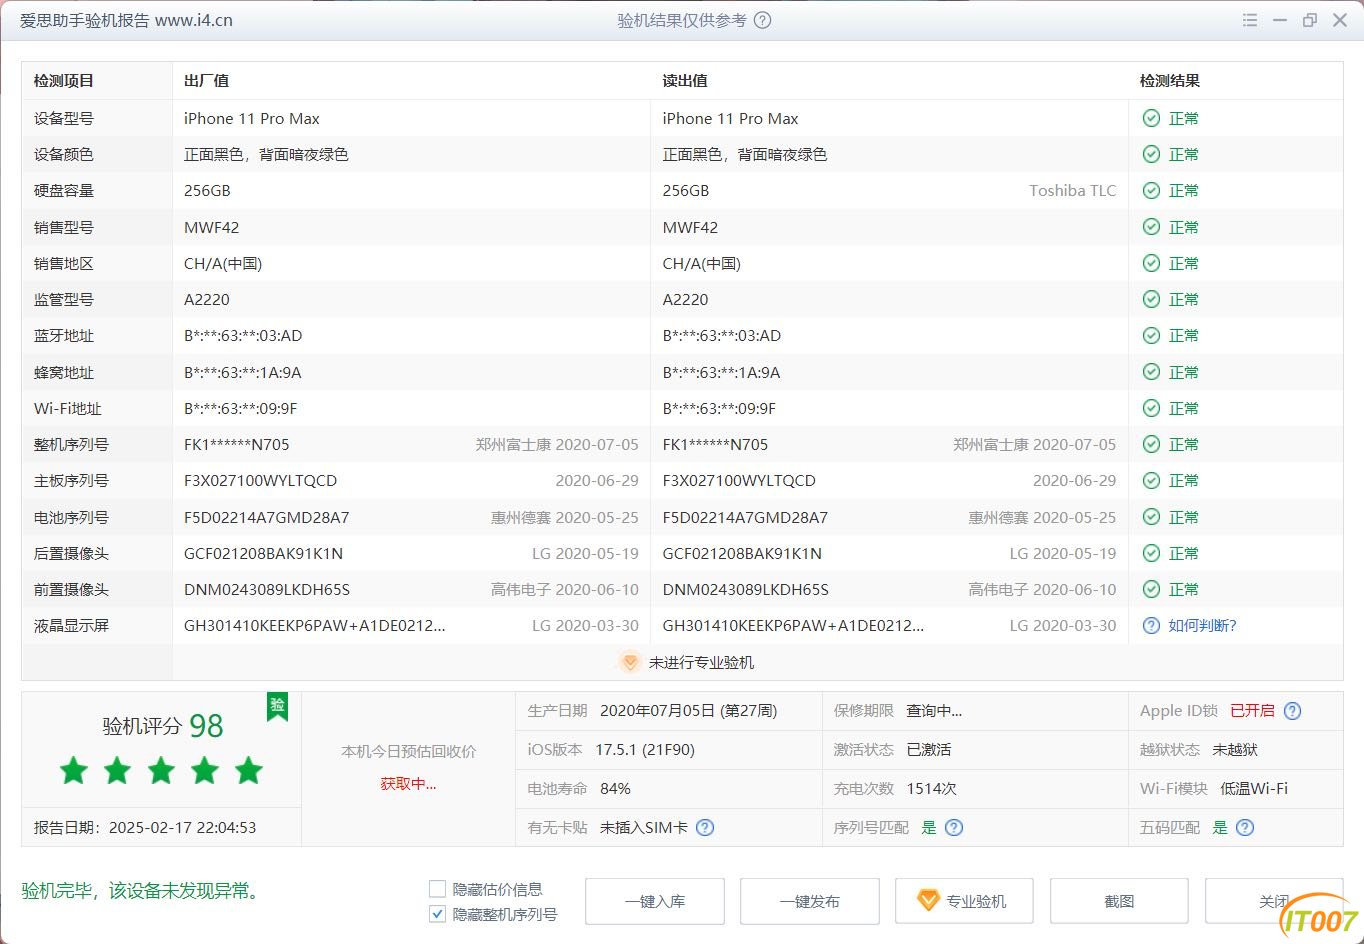The height and width of the screenshot is (944, 1364).
Task: Click factory 主板序列号 F3X027100WYLTQCD
Action: point(261,480)
